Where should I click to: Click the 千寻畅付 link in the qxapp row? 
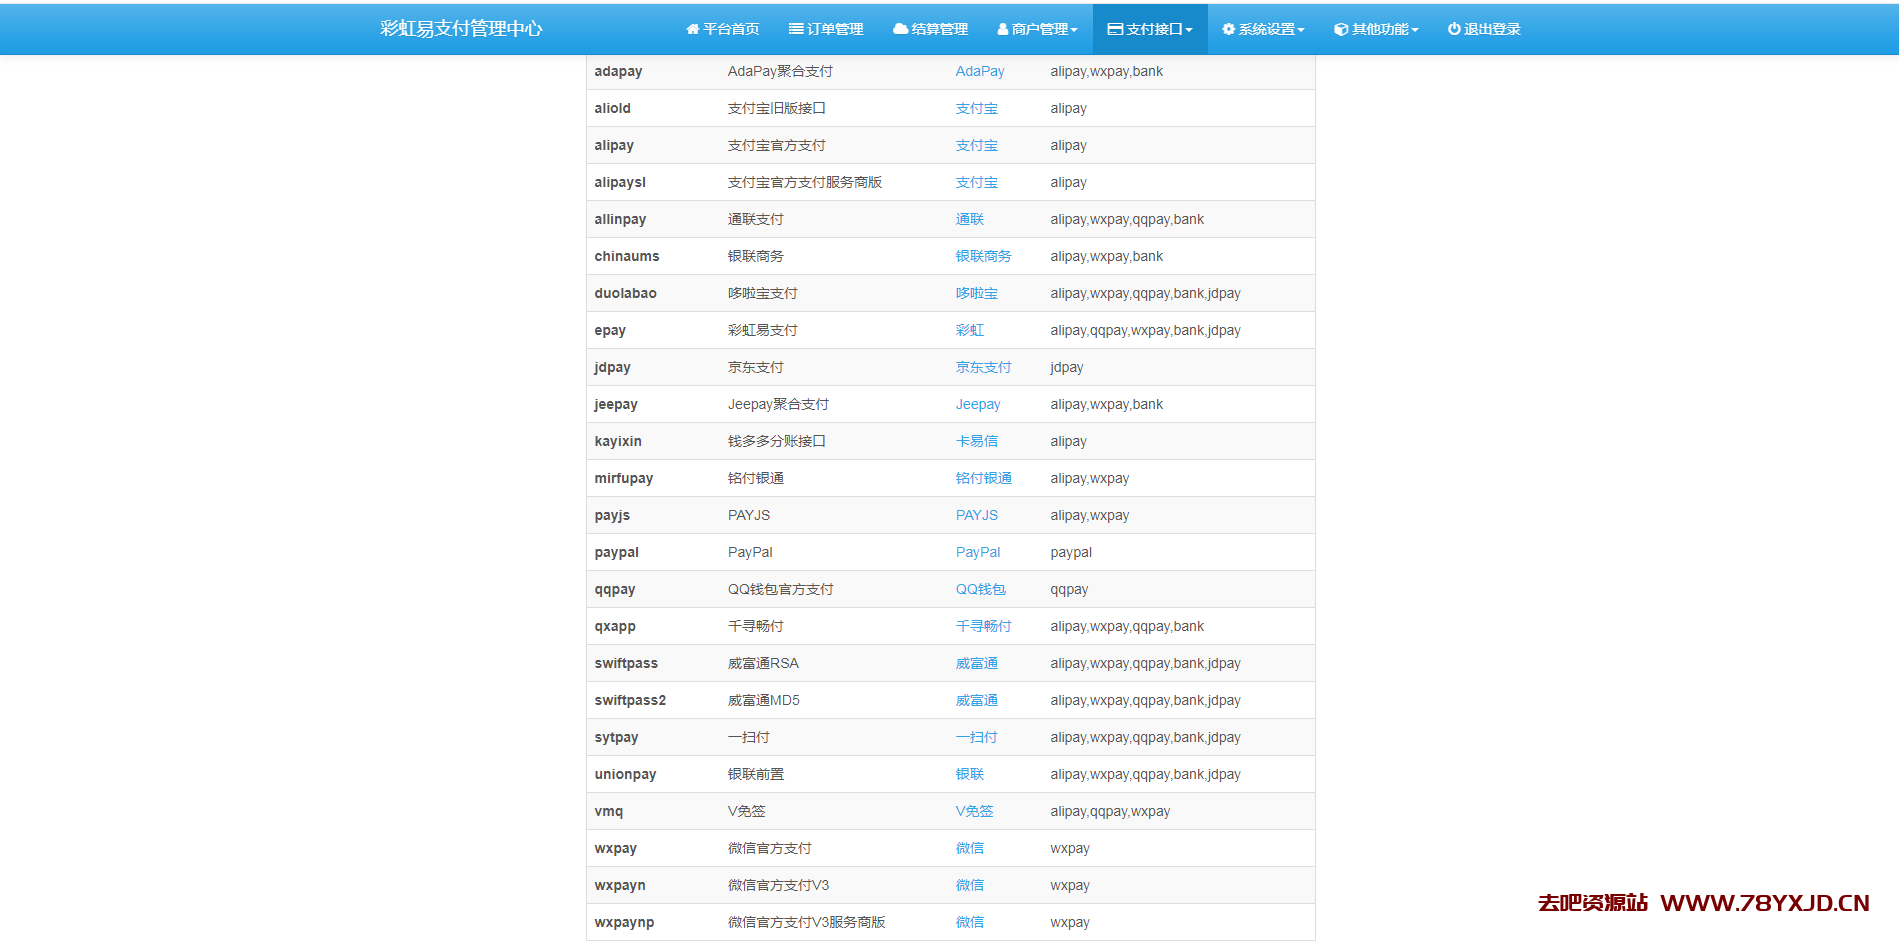[984, 626]
